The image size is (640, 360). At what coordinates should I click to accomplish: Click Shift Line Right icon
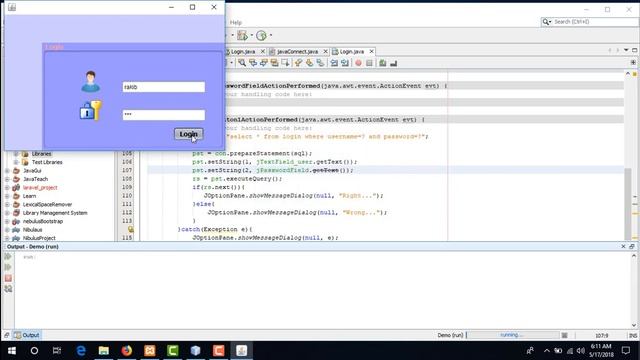pyautogui.click(x=345, y=63)
